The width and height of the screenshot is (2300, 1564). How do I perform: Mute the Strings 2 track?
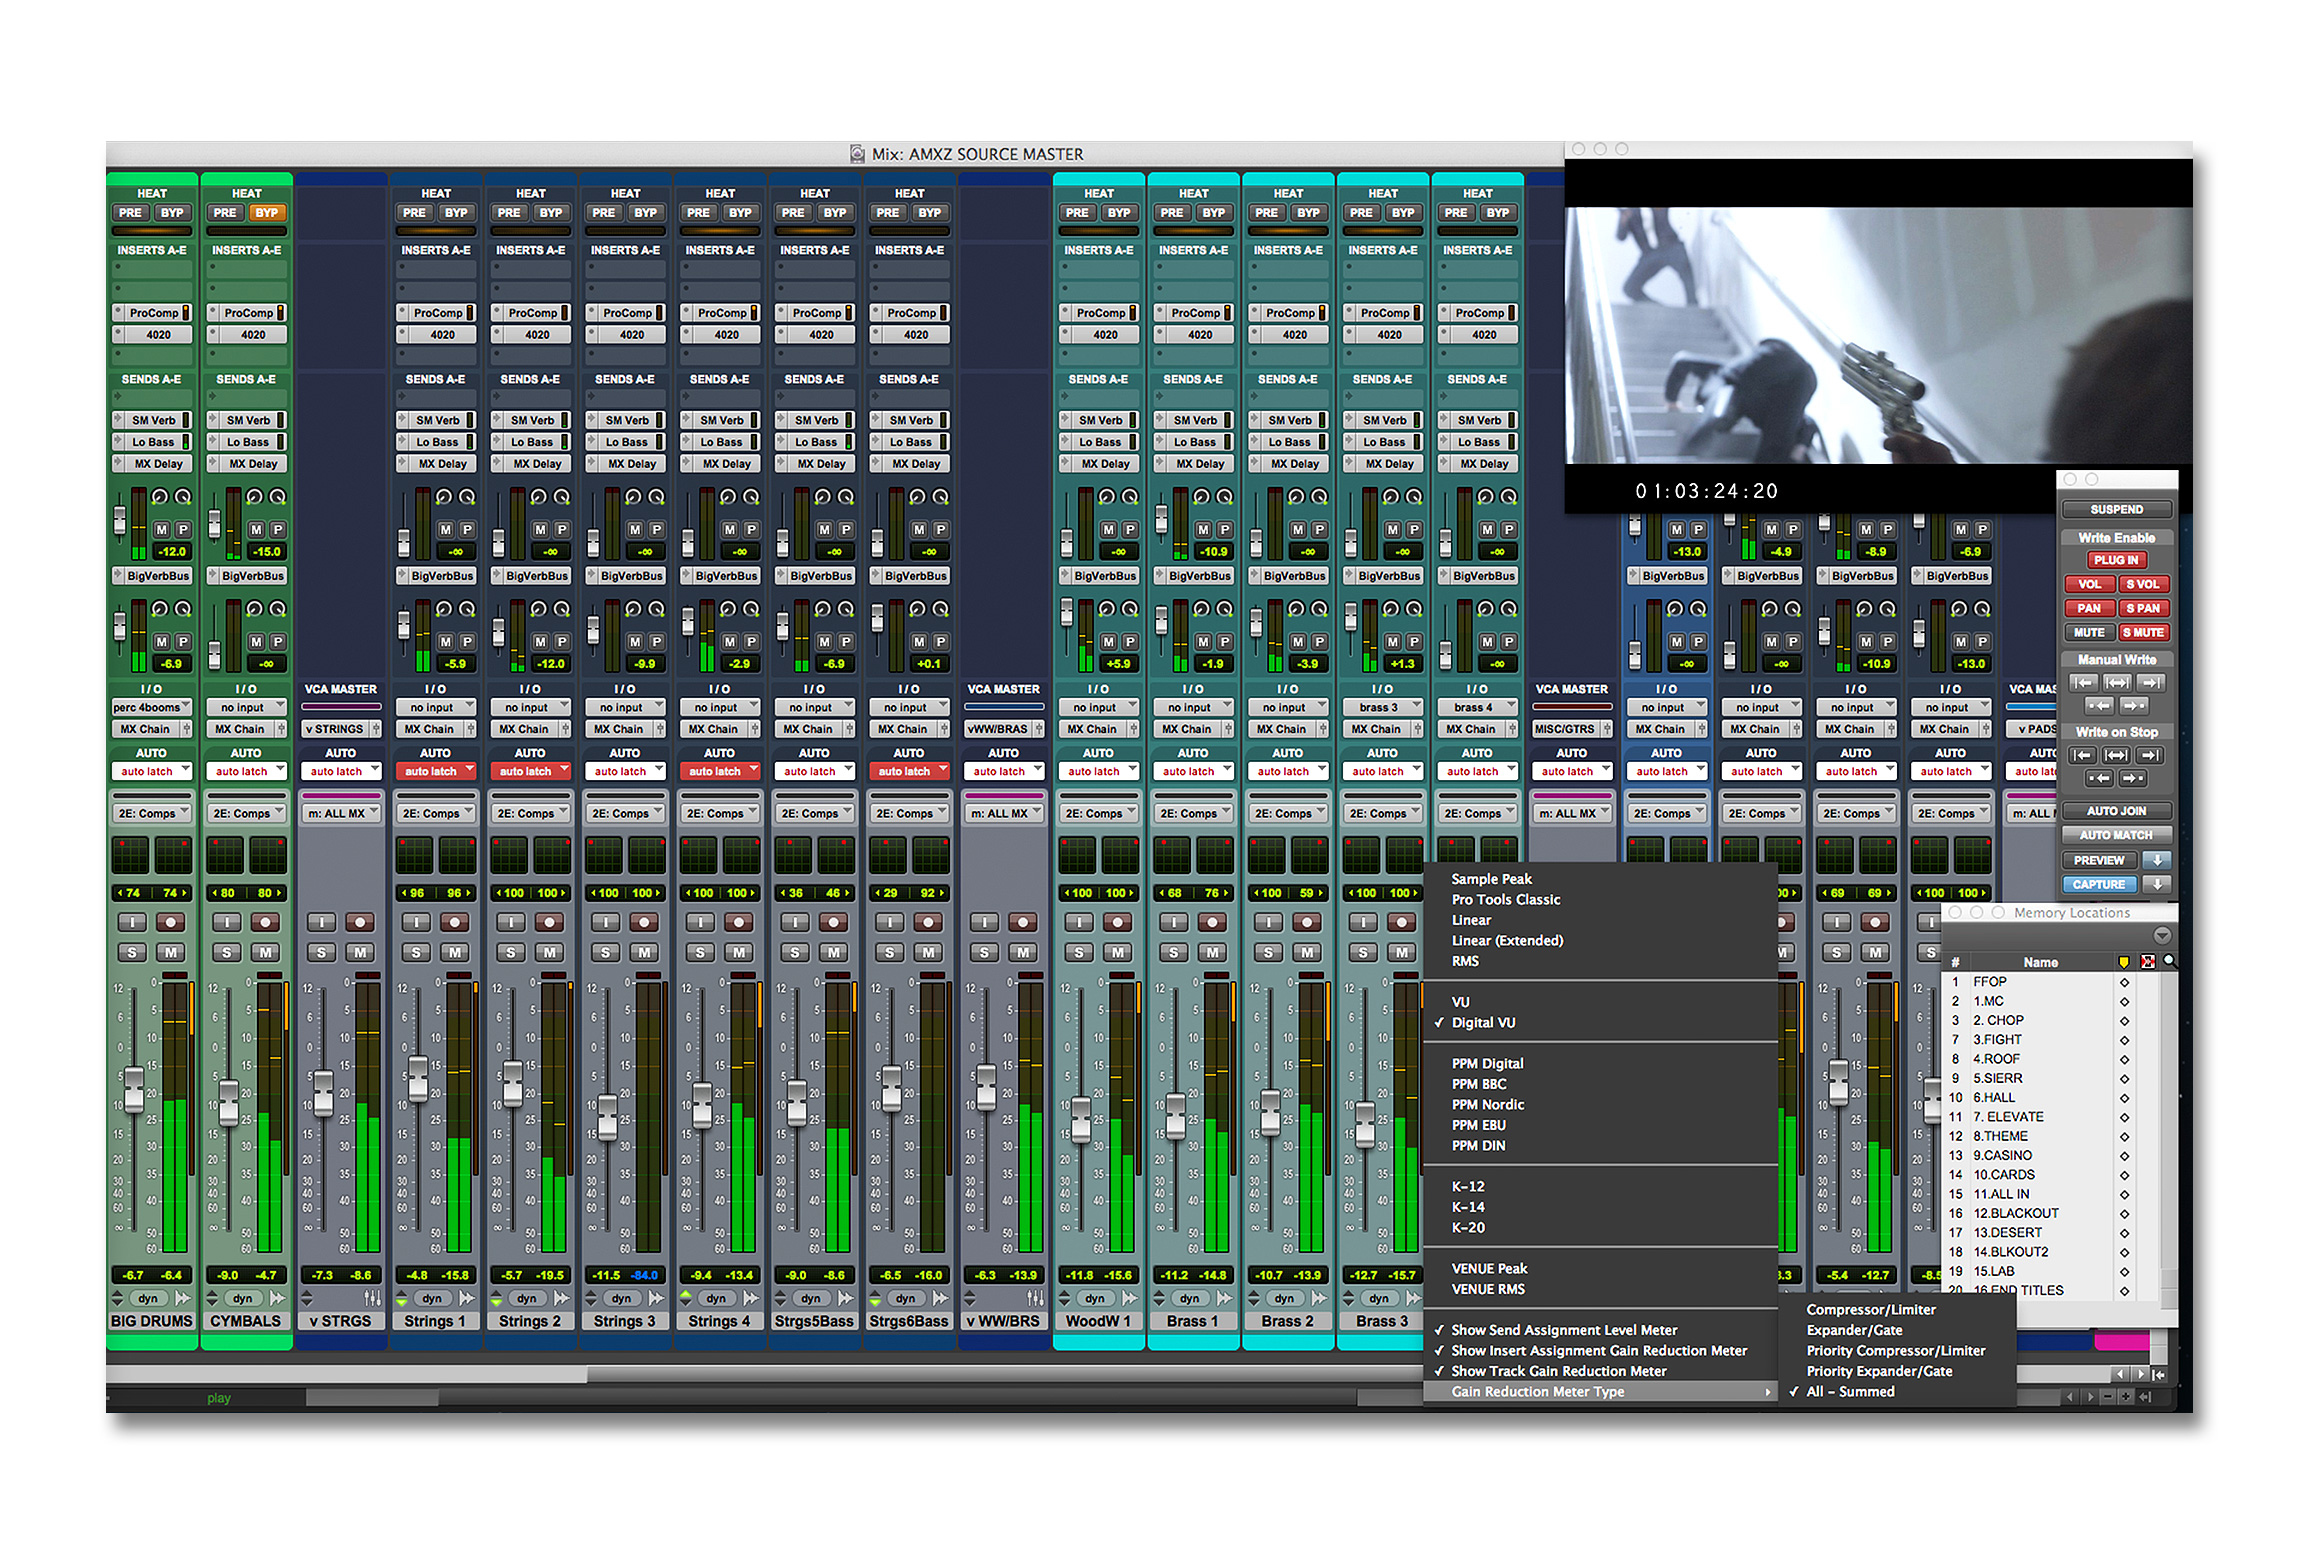[549, 952]
